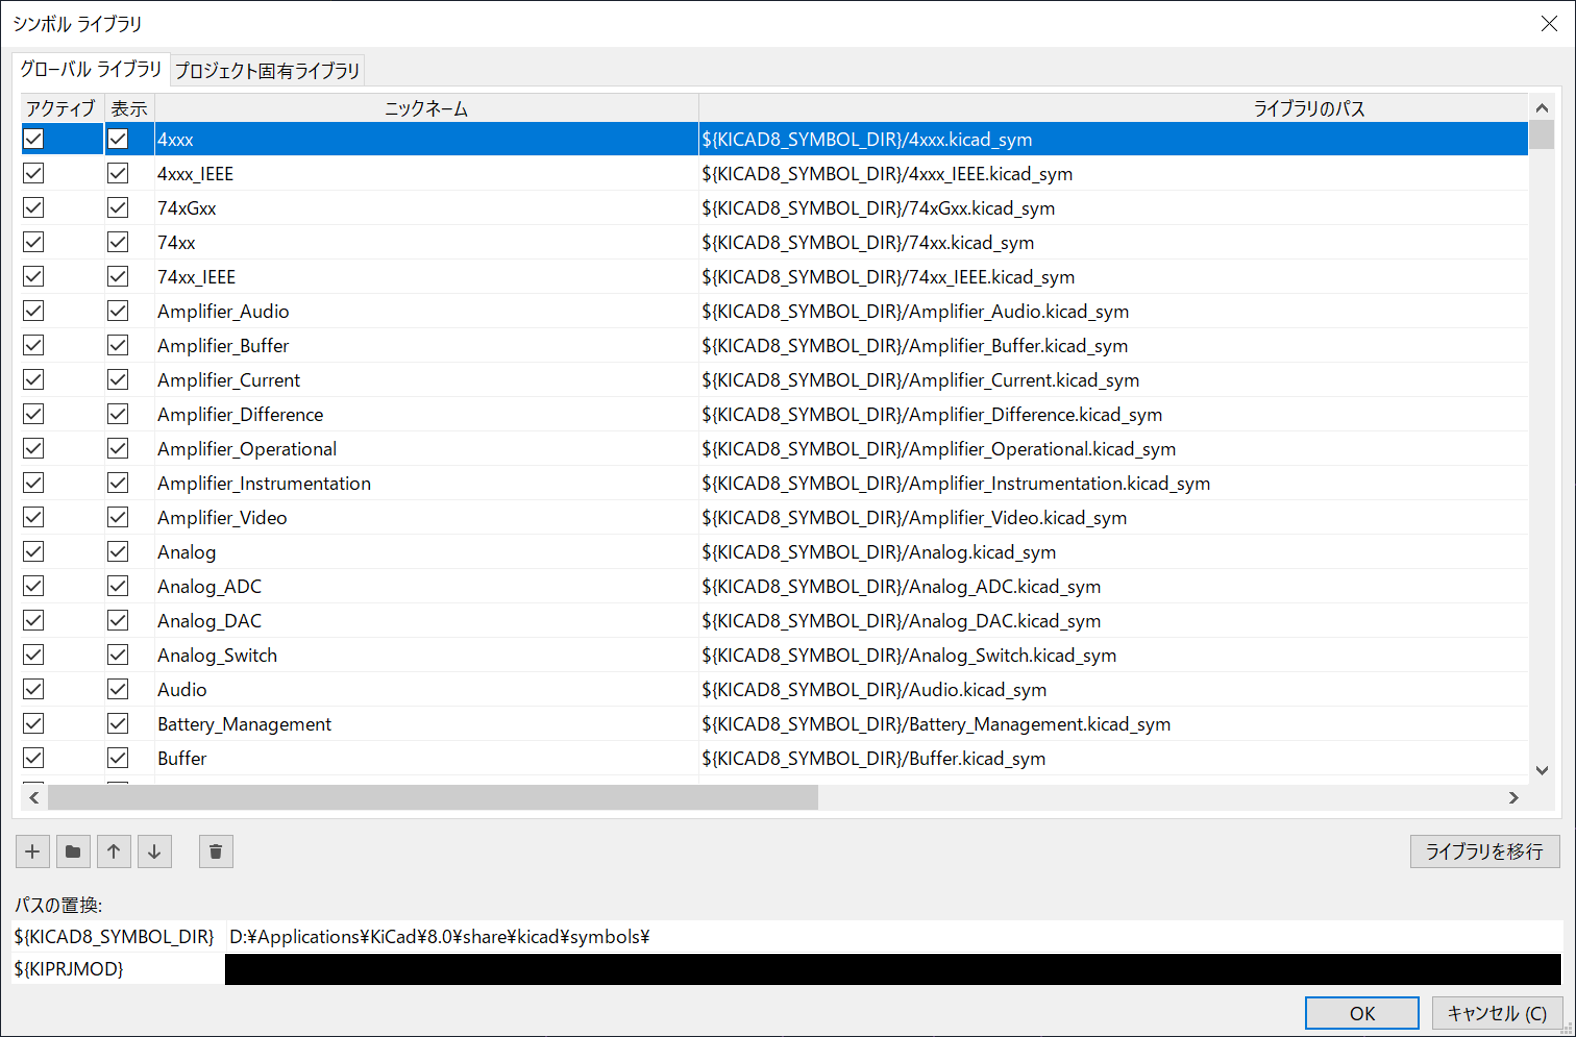Delete selected library with trash icon
The height and width of the screenshot is (1037, 1576).
(216, 851)
